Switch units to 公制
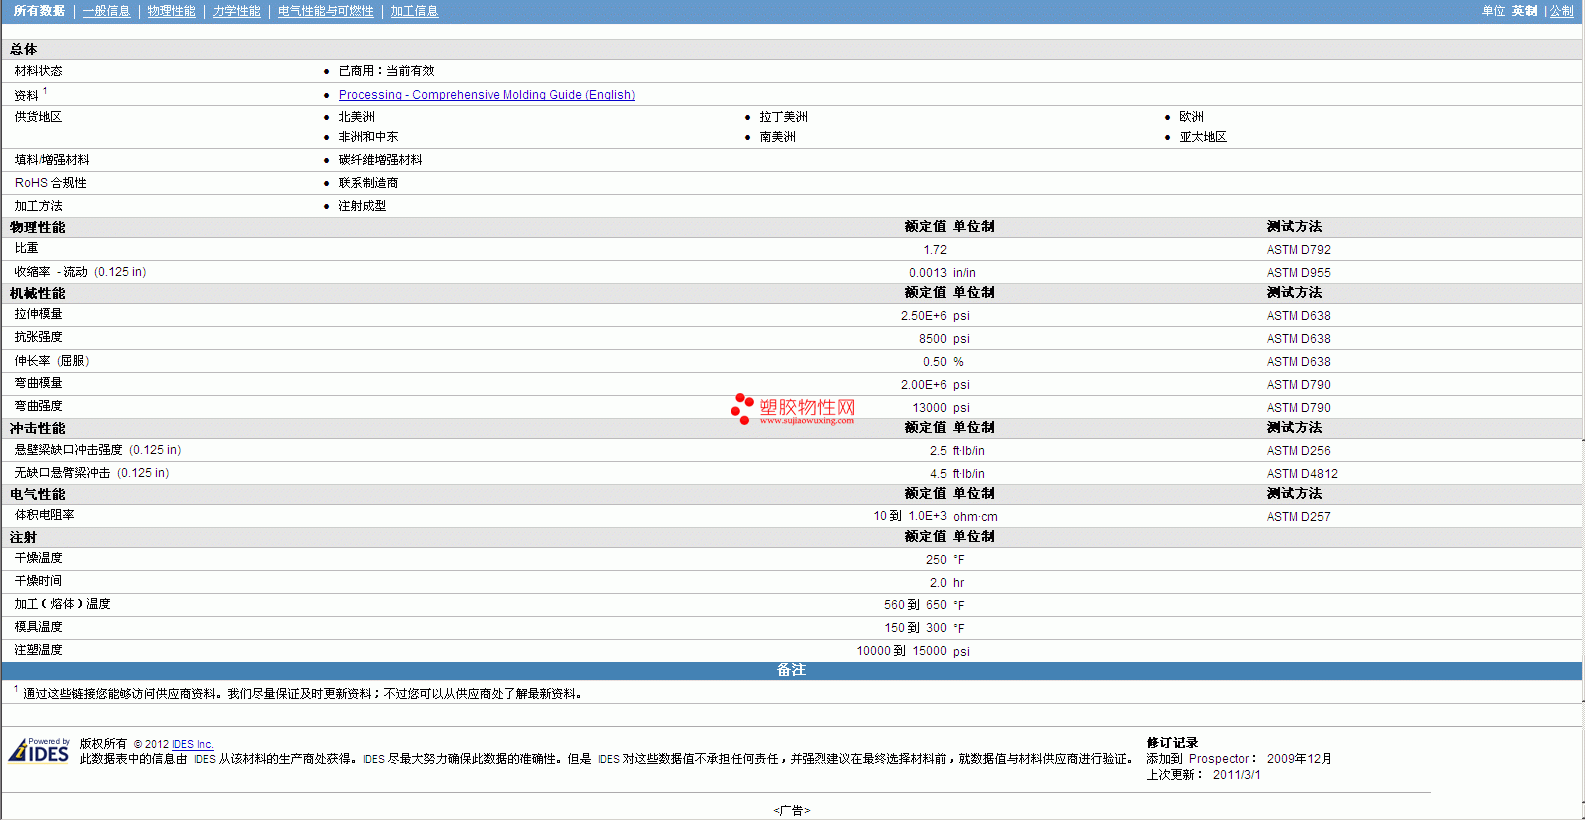Image resolution: width=1585 pixels, height=820 pixels. [1561, 11]
